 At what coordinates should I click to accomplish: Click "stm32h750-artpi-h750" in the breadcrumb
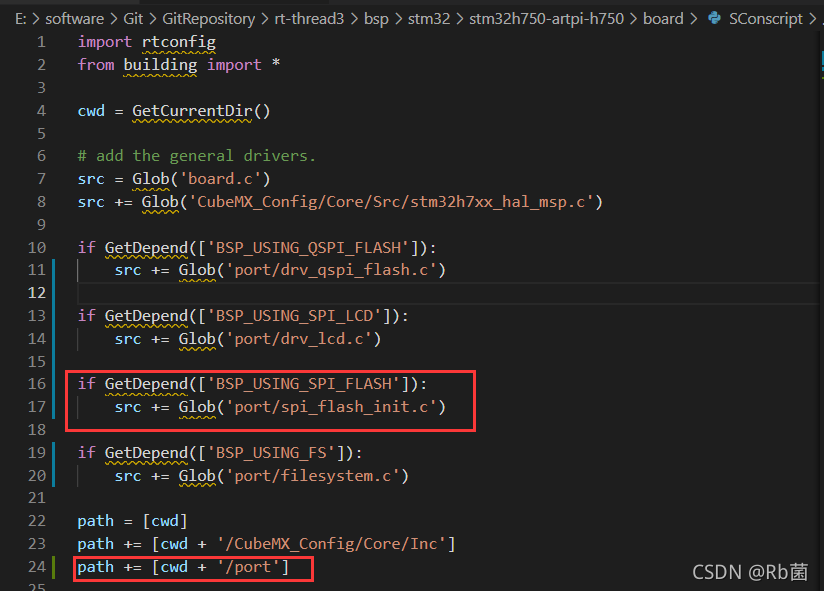click(x=546, y=18)
